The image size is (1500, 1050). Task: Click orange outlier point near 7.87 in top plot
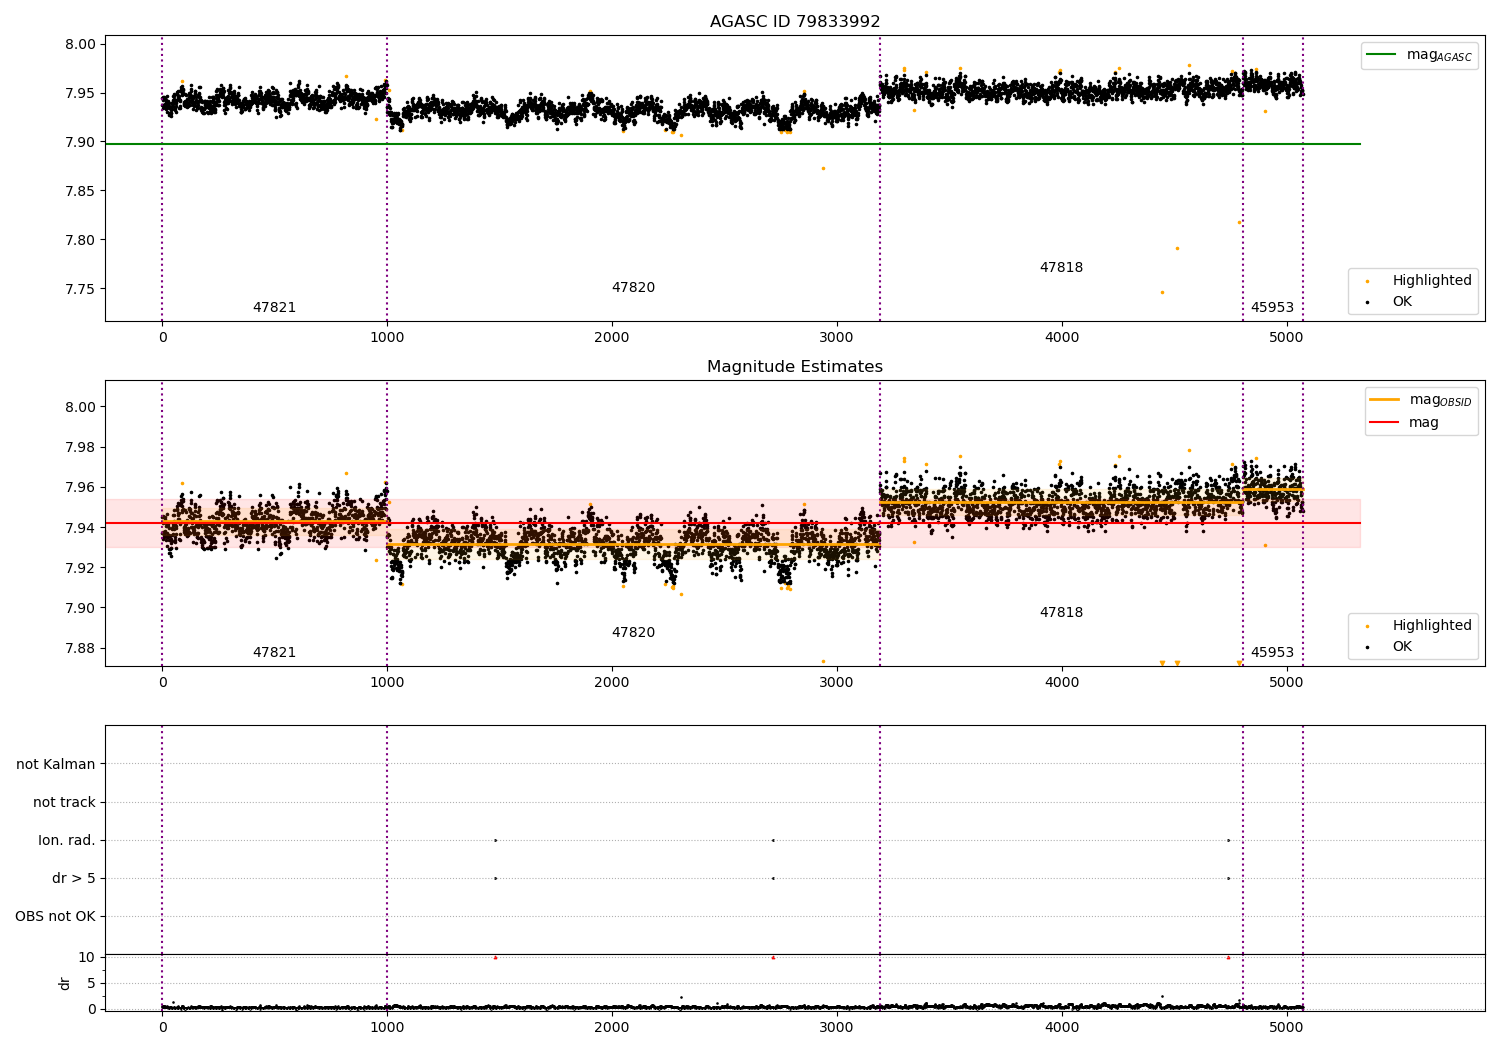[x=823, y=168]
